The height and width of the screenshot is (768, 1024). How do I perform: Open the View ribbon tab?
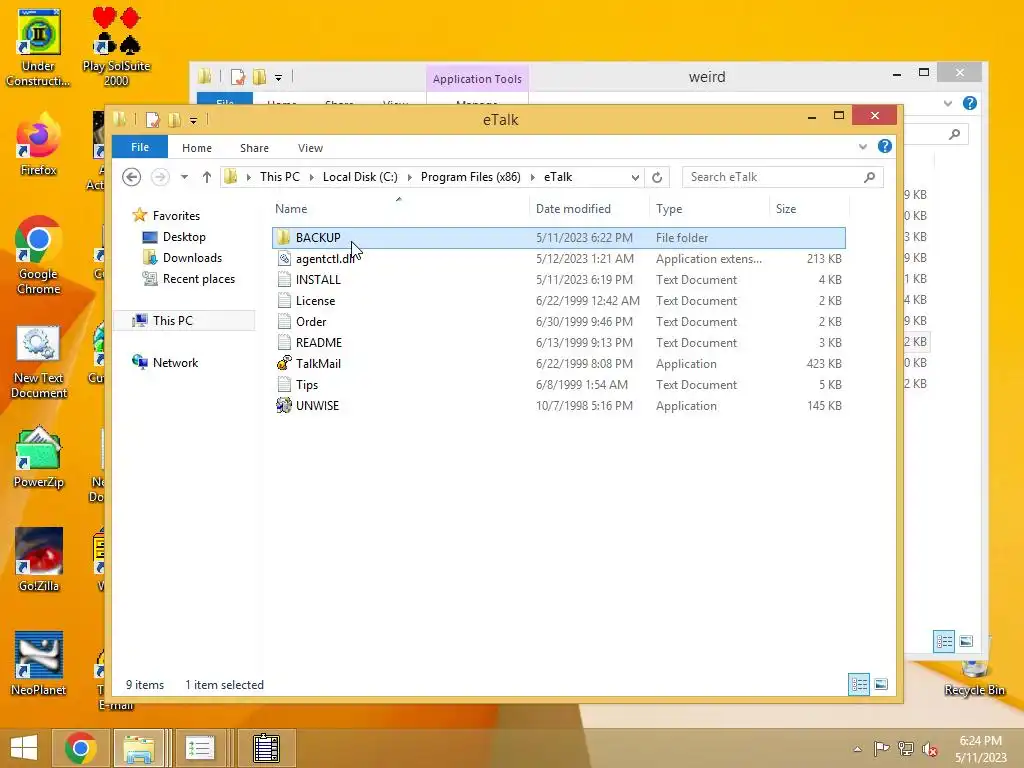[x=310, y=148]
